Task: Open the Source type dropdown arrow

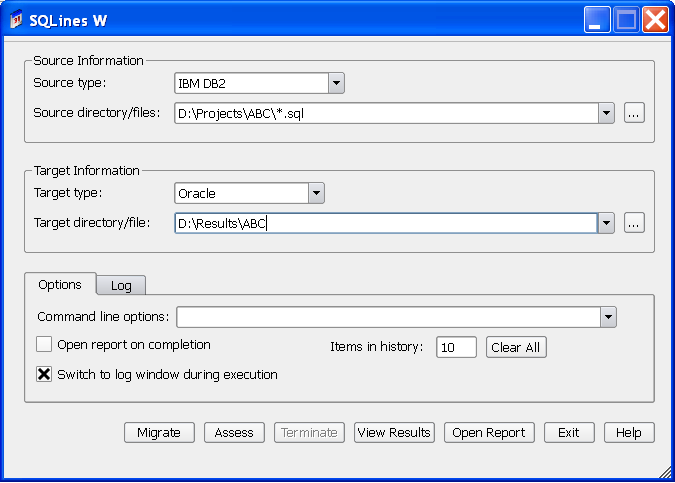Action: [336, 83]
